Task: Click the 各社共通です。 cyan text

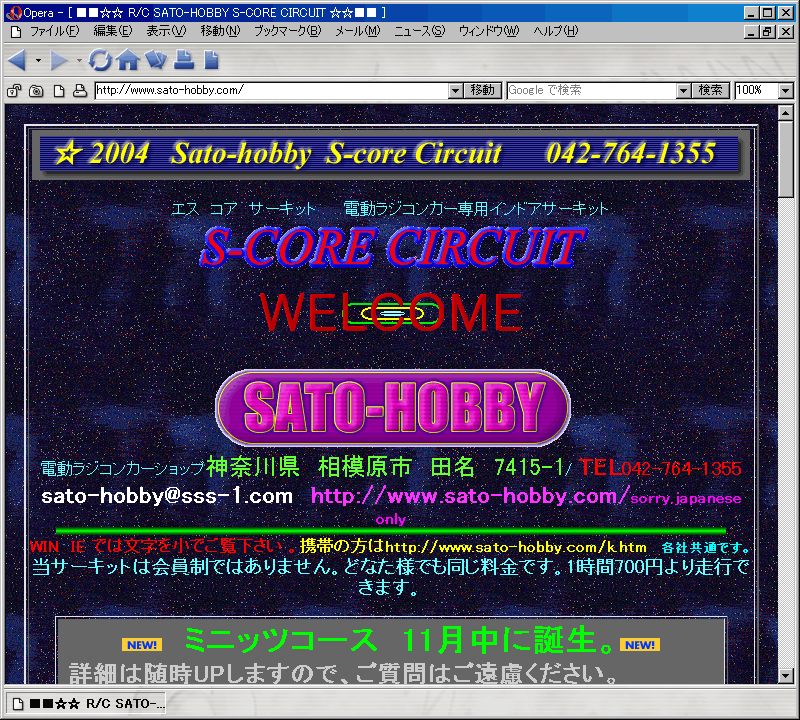Action: pos(706,548)
